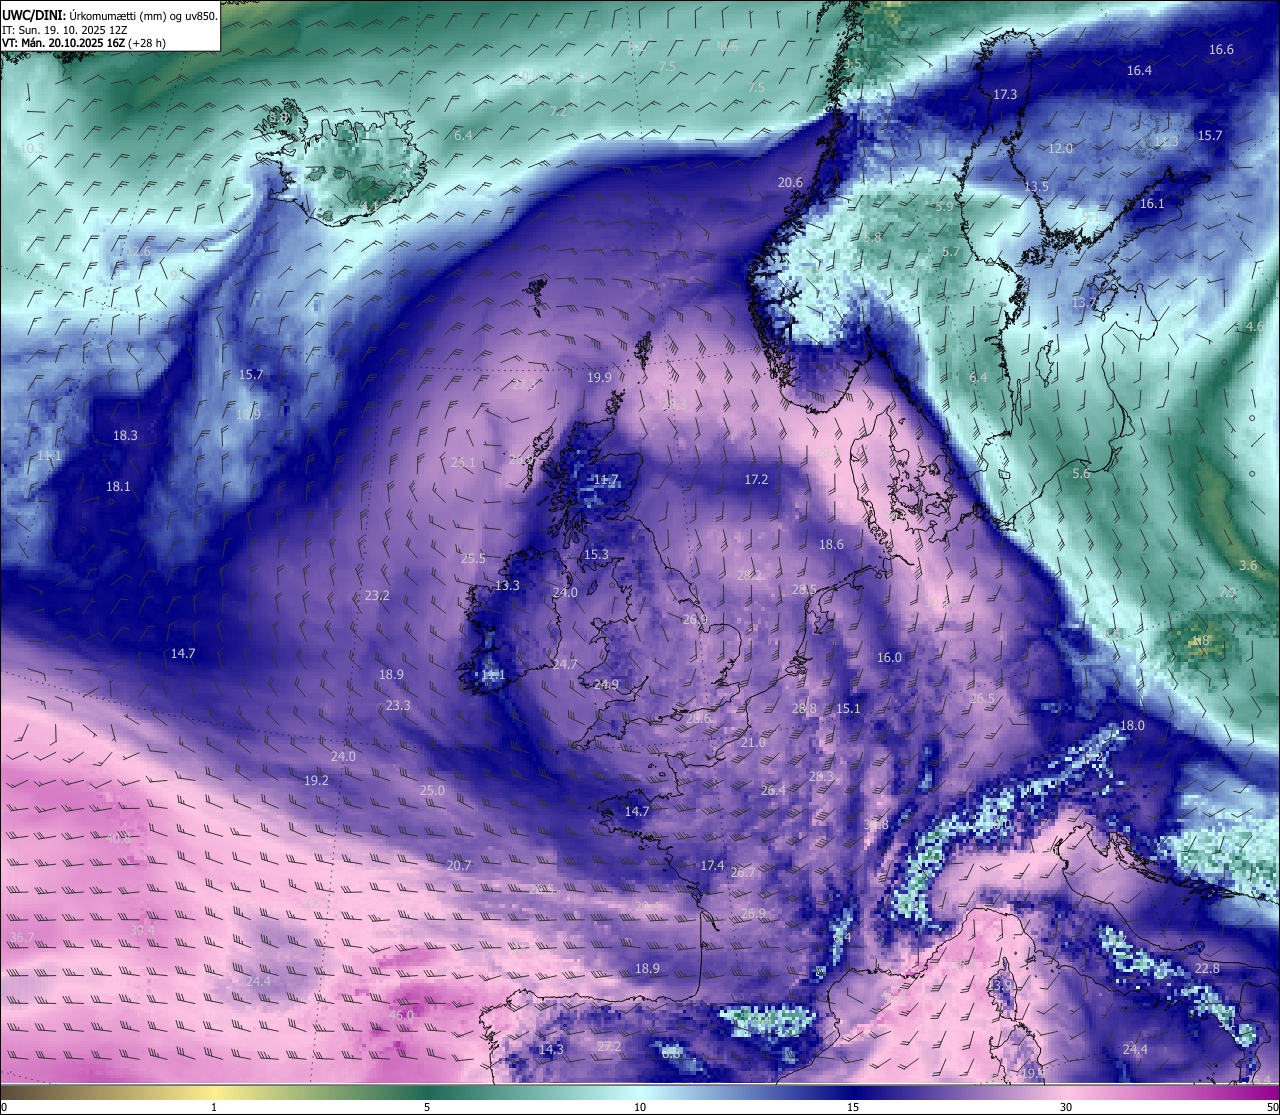Click the map value 3.6
This screenshot has width=1280, height=1115.
[x=1248, y=565]
